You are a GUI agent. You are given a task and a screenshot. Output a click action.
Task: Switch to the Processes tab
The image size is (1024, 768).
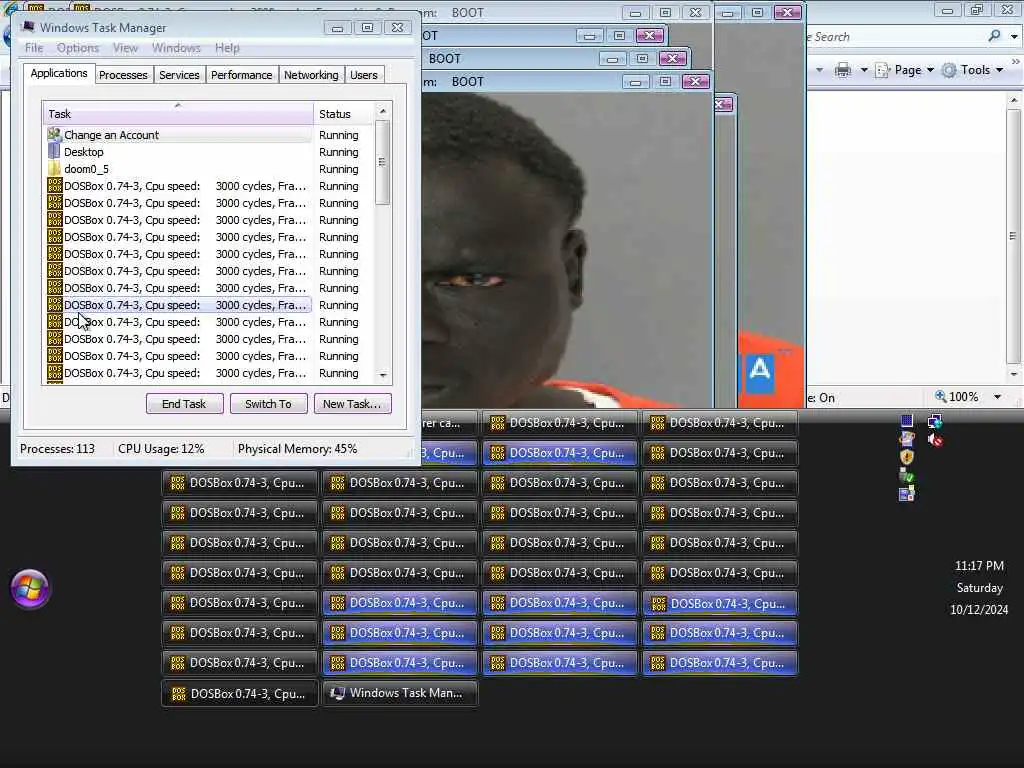123,75
